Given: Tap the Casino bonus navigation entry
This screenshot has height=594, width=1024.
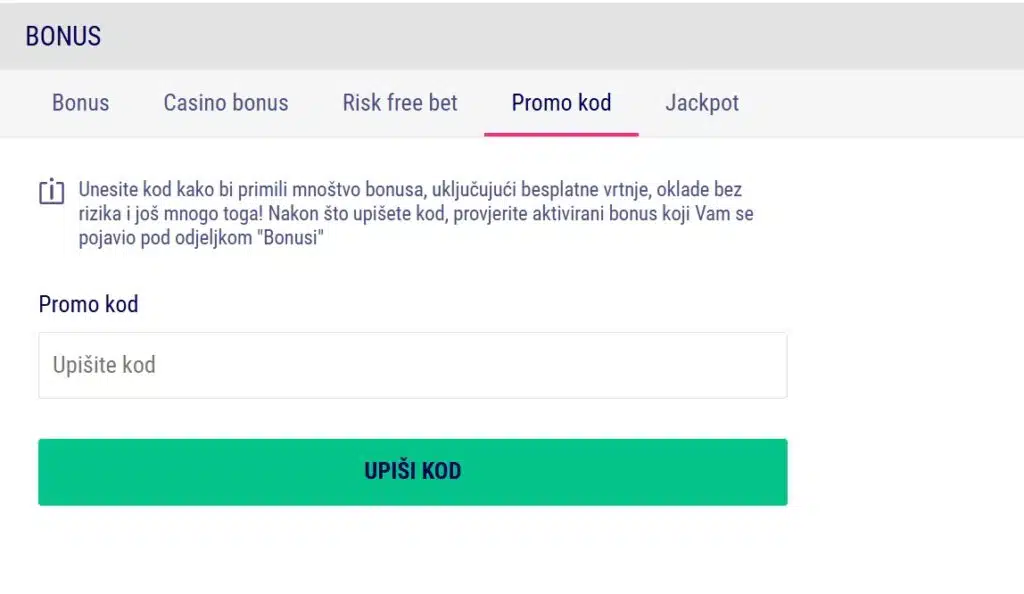Looking at the screenshot, I should click(226, 103).
